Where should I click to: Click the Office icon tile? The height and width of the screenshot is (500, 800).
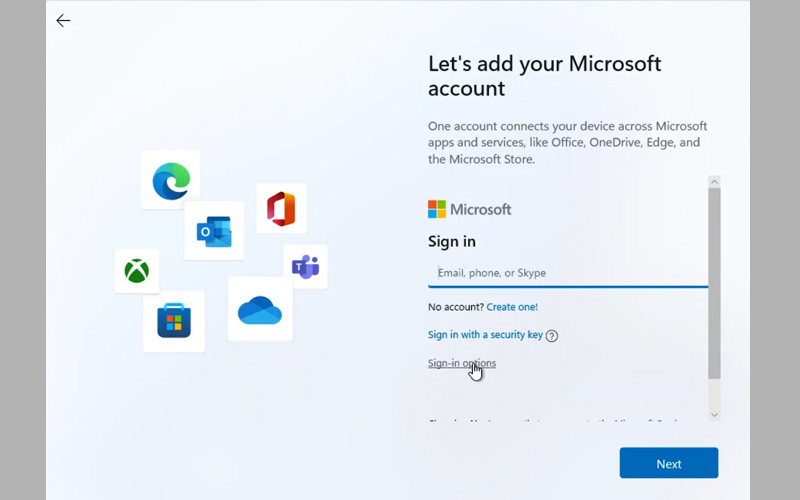point(281,208)
